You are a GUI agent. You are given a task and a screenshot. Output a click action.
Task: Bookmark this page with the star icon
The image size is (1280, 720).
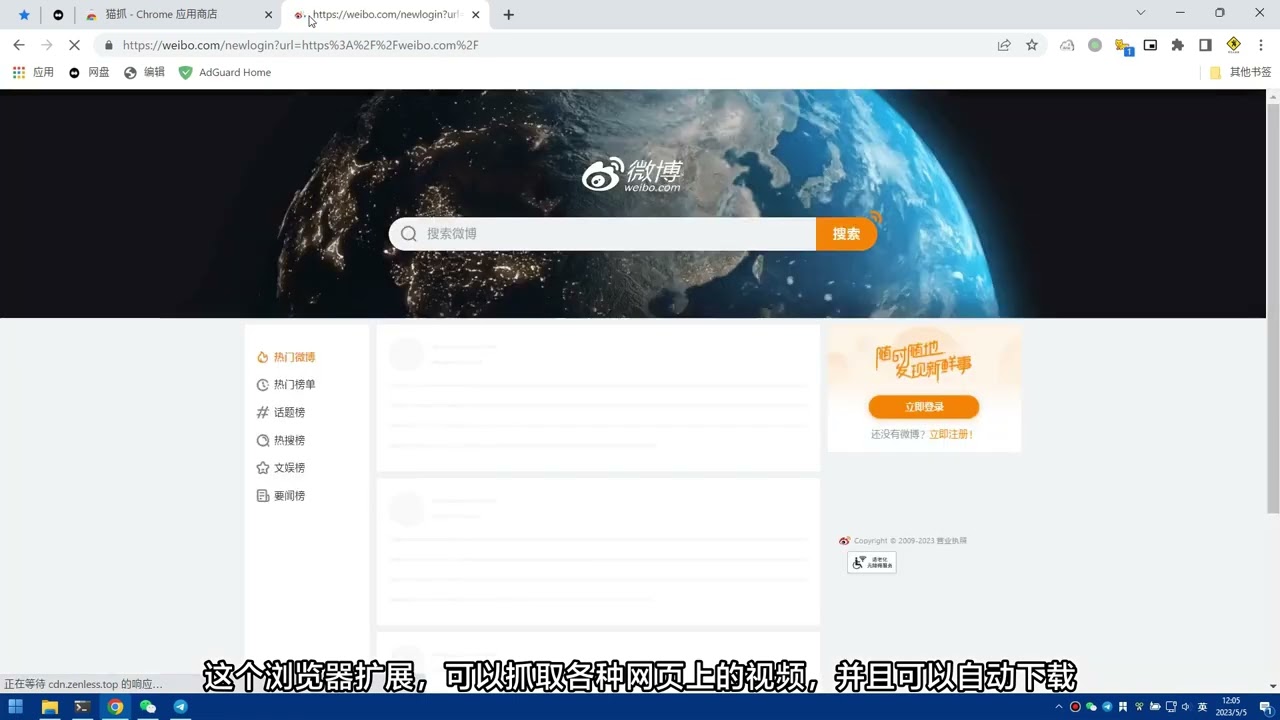(x=1032, y=45)
